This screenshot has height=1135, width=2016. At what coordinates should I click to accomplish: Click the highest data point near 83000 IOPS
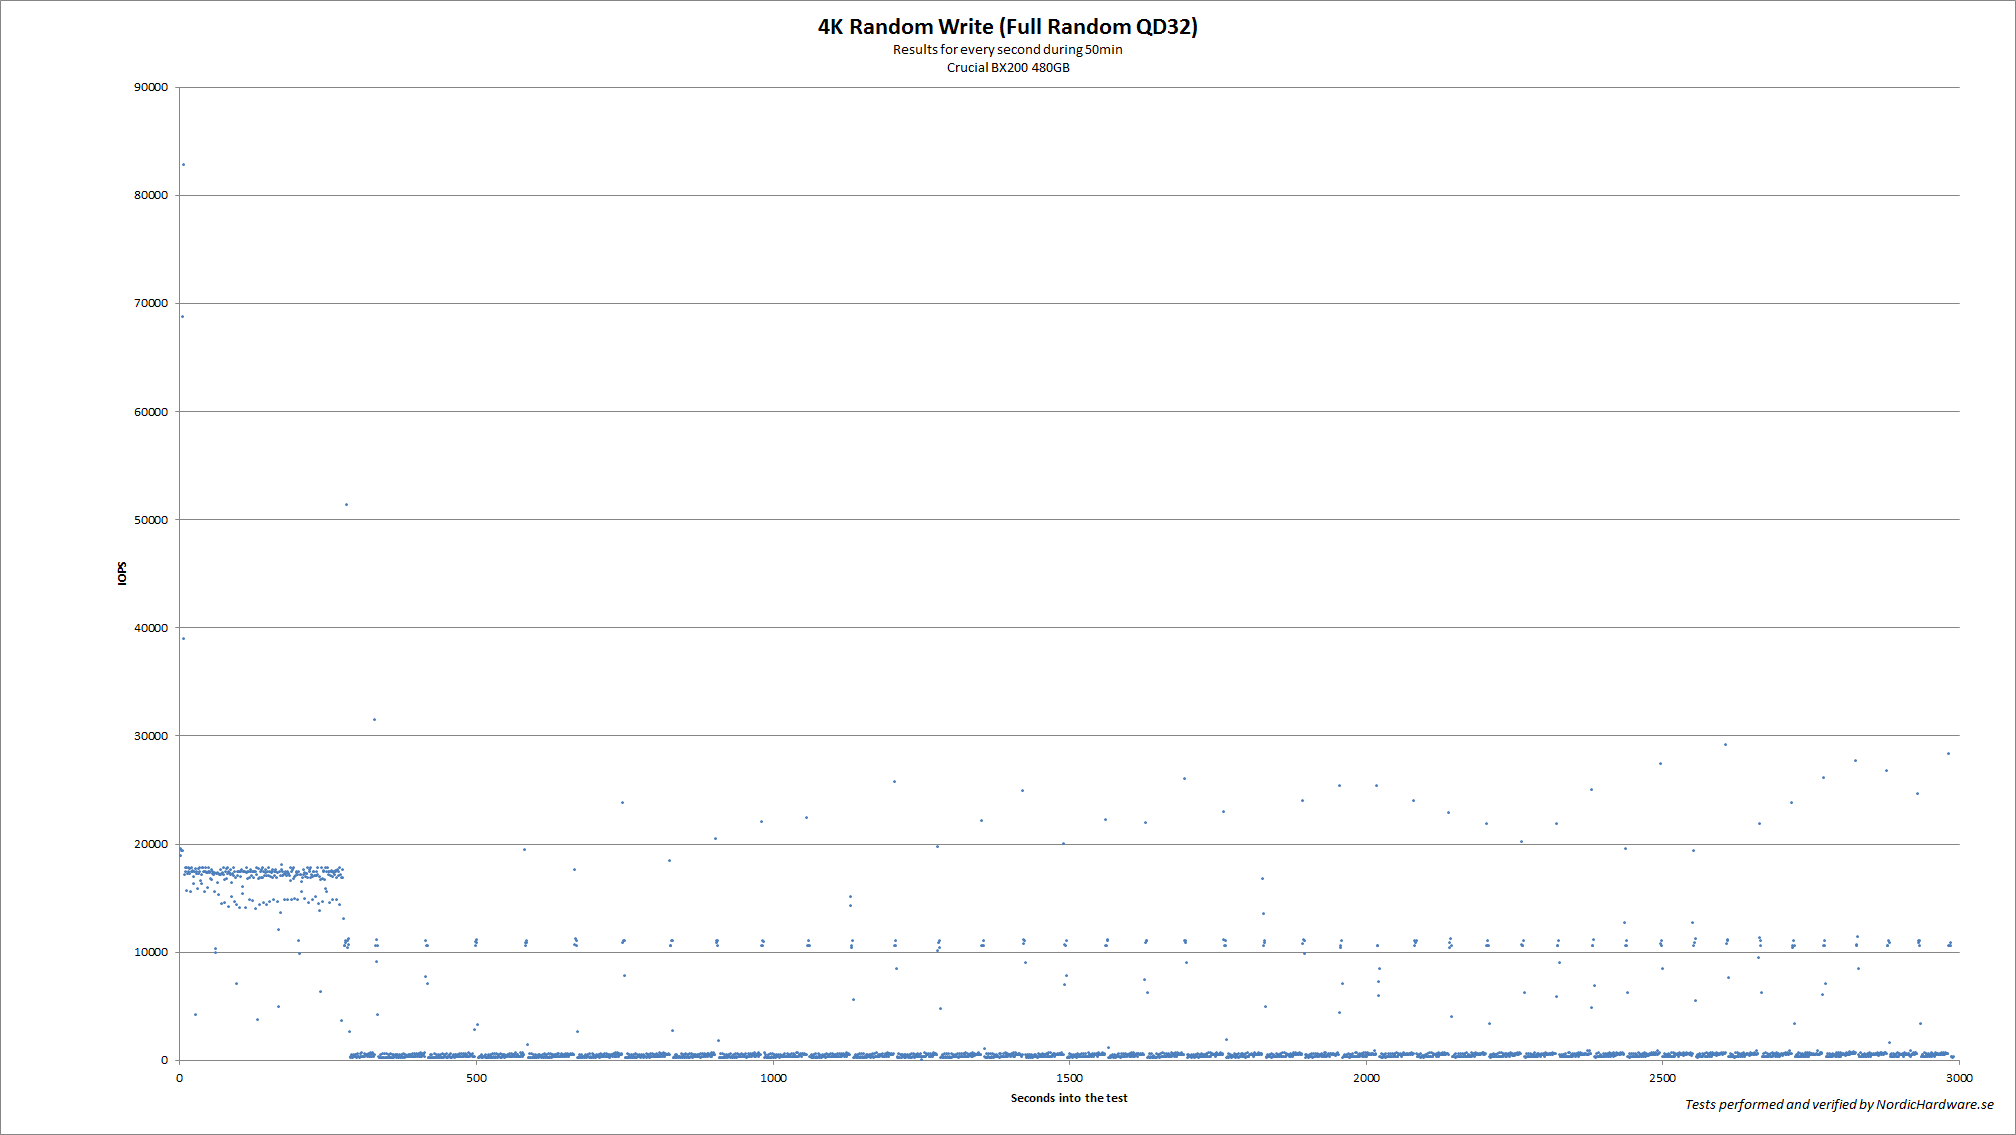pyautogui.click(x=183, y=165)
